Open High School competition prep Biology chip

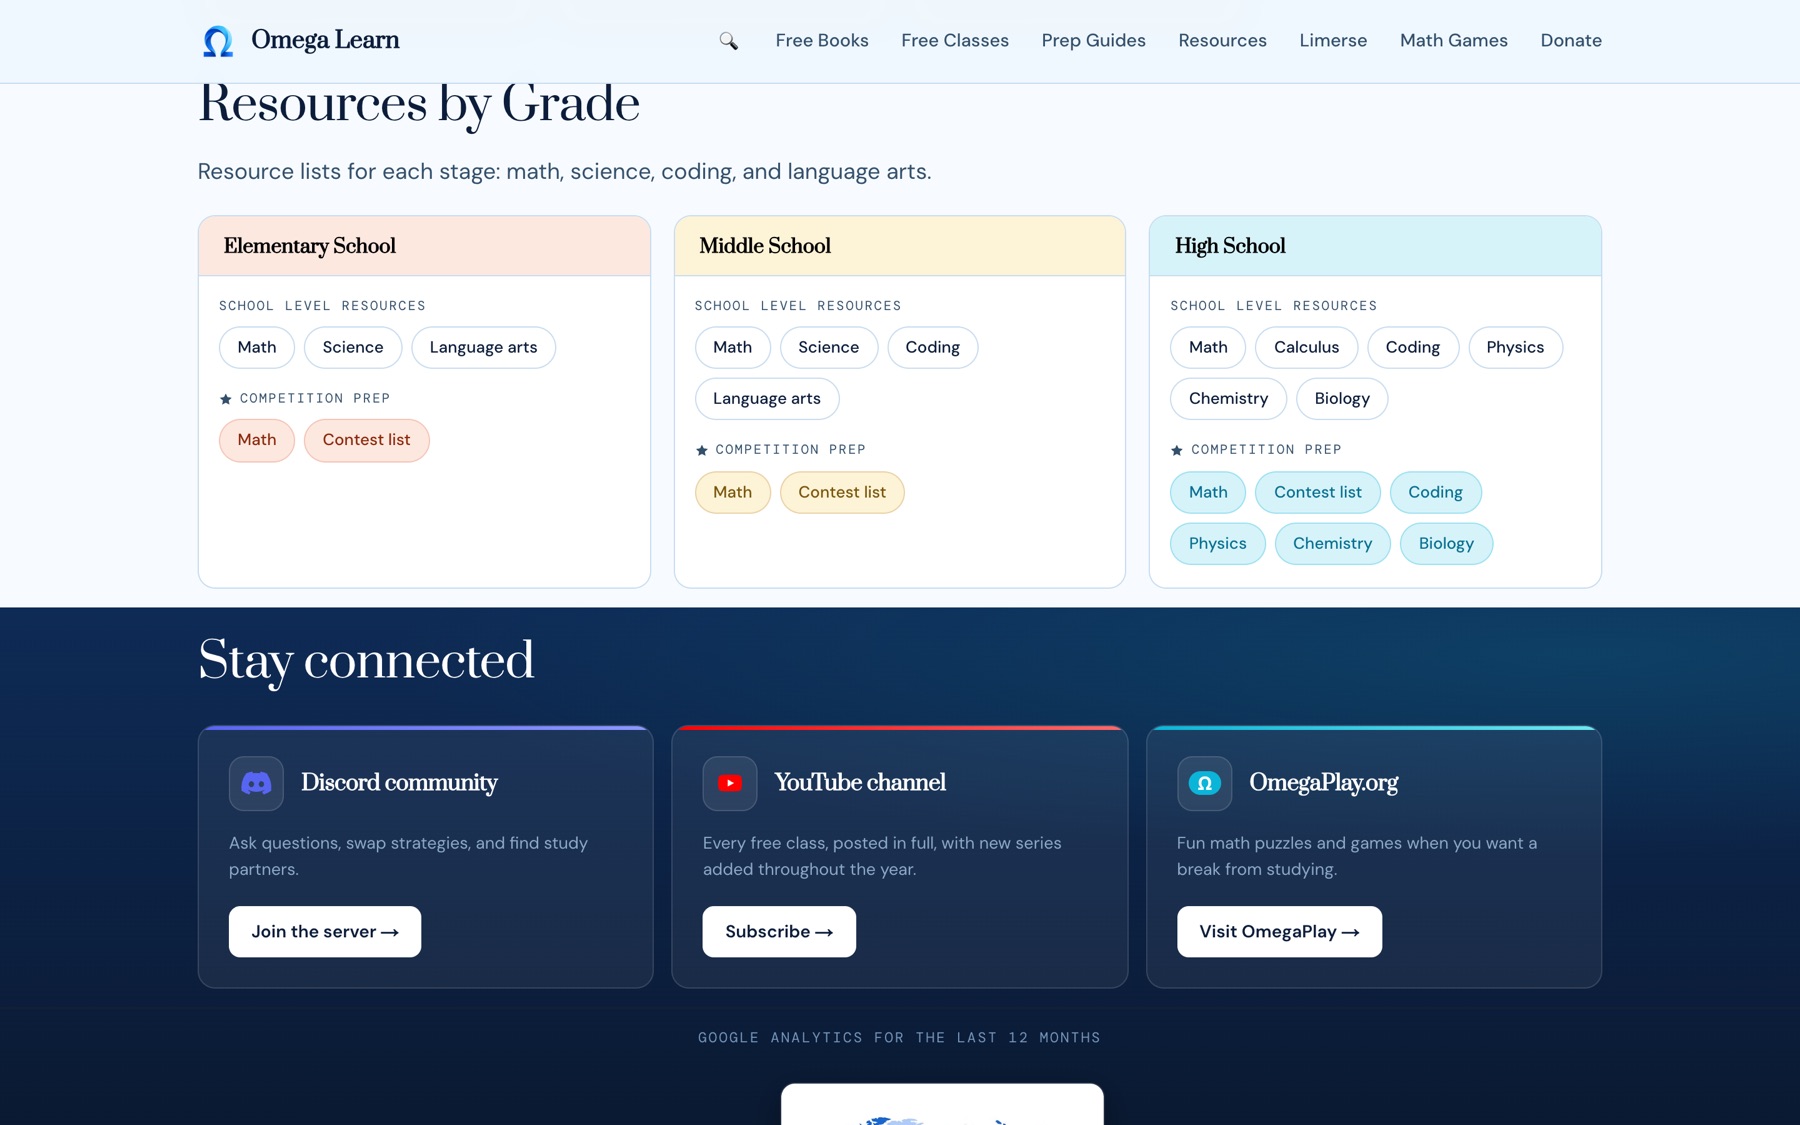1446,544
